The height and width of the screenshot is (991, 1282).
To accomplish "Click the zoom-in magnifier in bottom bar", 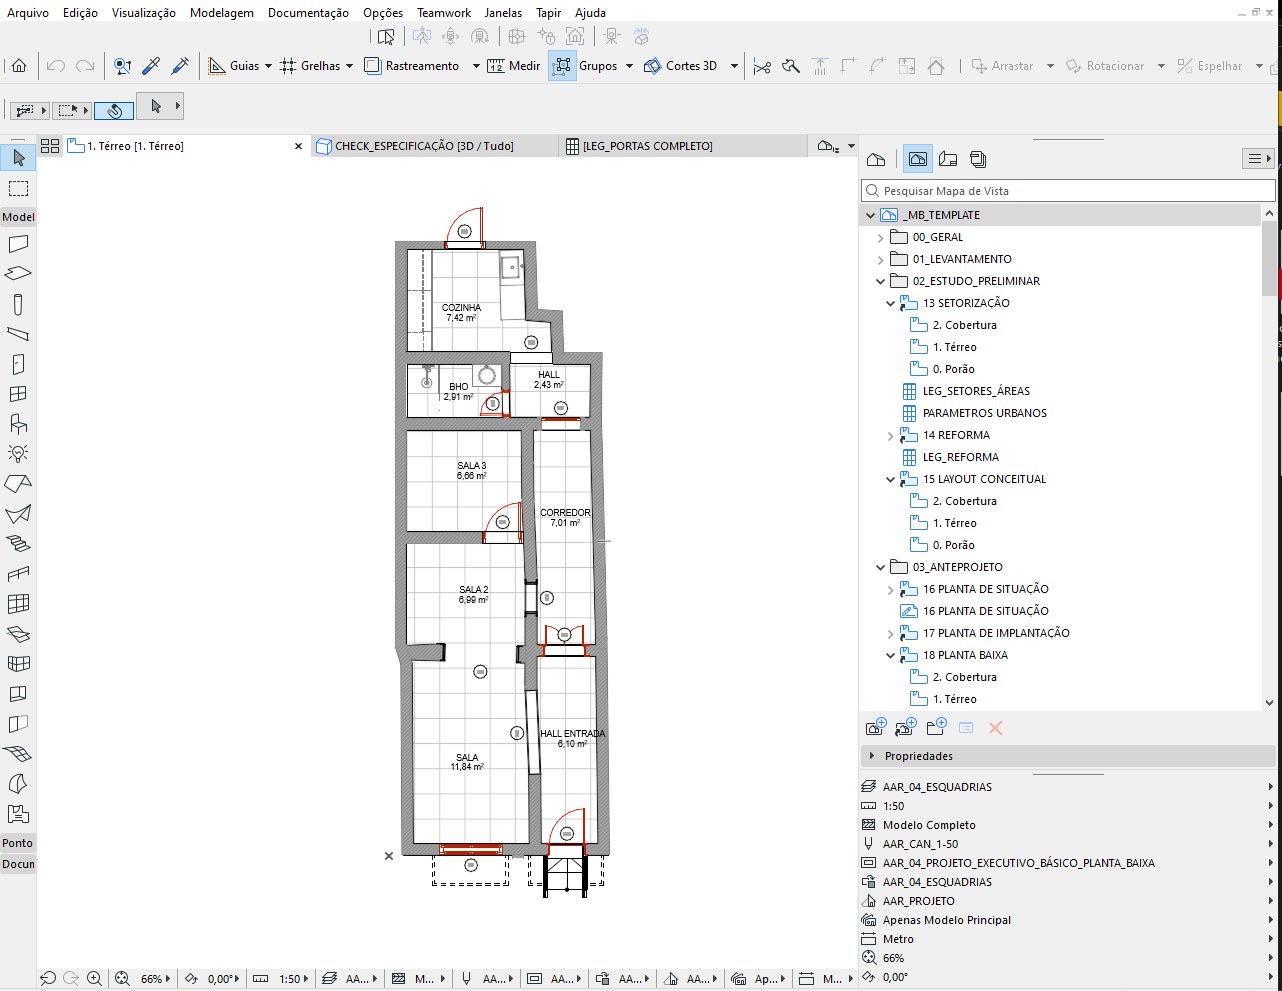I will [94, 979].
